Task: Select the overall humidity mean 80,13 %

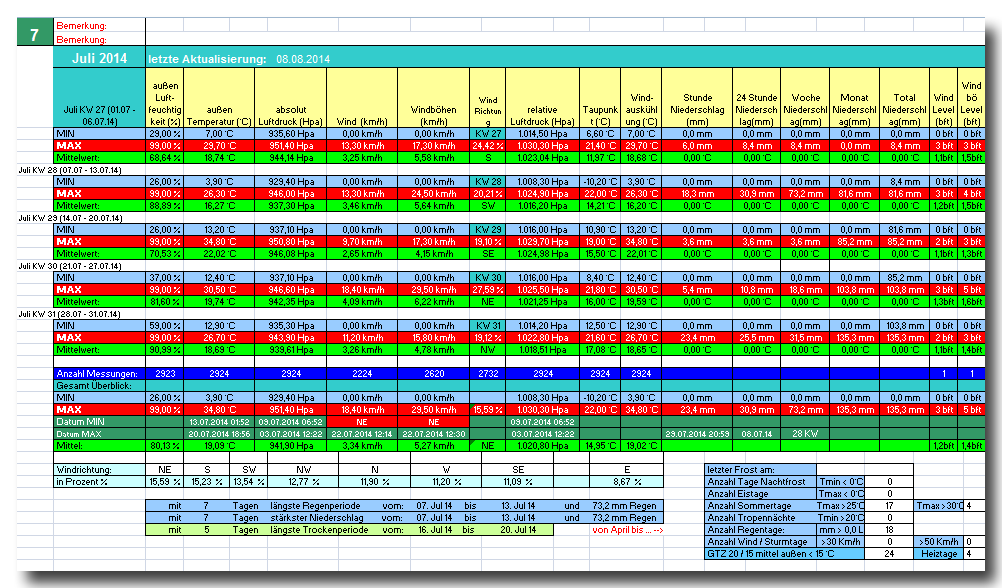Action: click(165, 446)
